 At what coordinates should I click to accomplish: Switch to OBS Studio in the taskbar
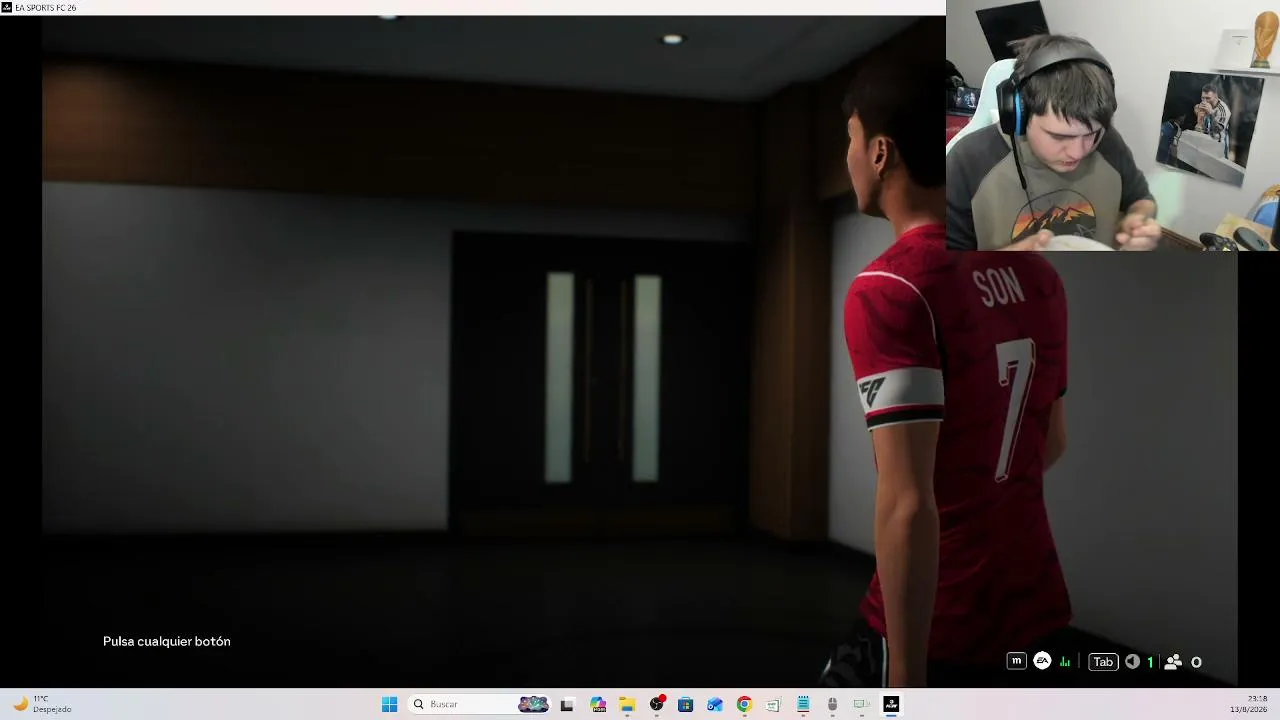pyautogui.click(x=656, y=704)
